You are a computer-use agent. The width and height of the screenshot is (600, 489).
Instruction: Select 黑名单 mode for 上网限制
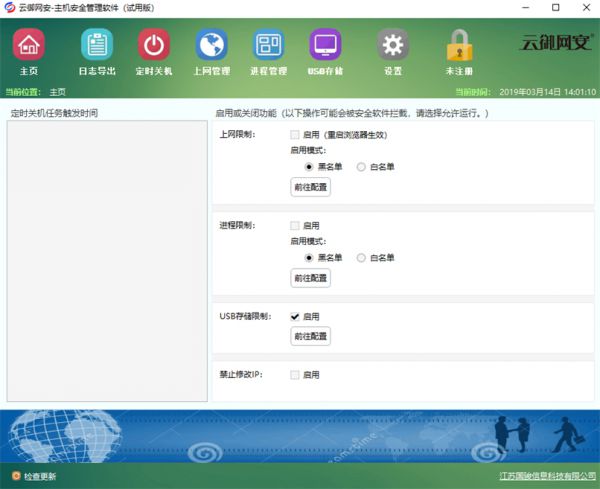296,166
